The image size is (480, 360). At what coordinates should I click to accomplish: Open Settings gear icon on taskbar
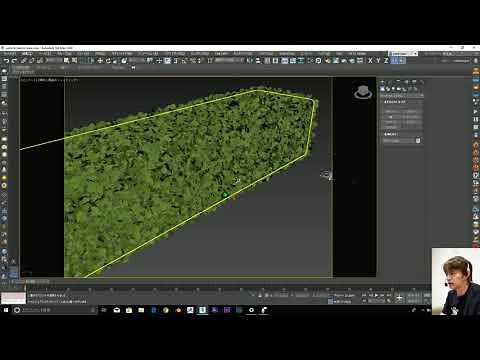[251, 310]
